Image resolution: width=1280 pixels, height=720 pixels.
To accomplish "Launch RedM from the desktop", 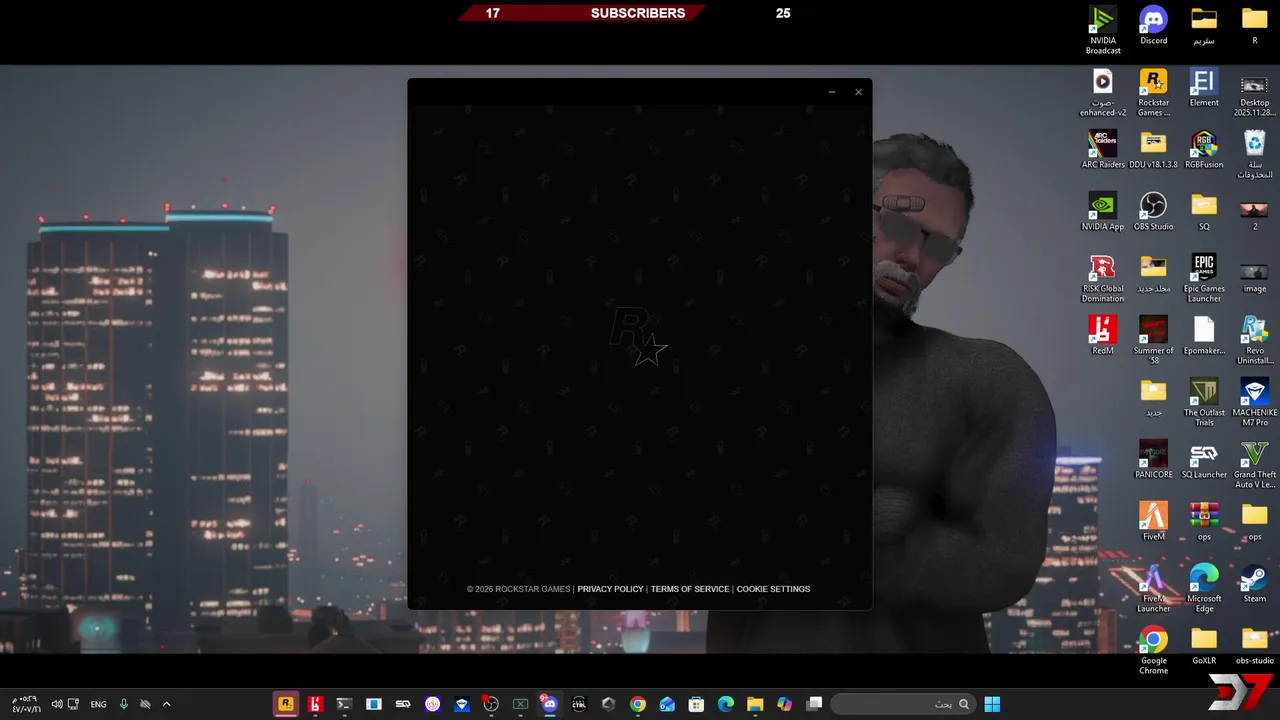I will point(1103,336).
